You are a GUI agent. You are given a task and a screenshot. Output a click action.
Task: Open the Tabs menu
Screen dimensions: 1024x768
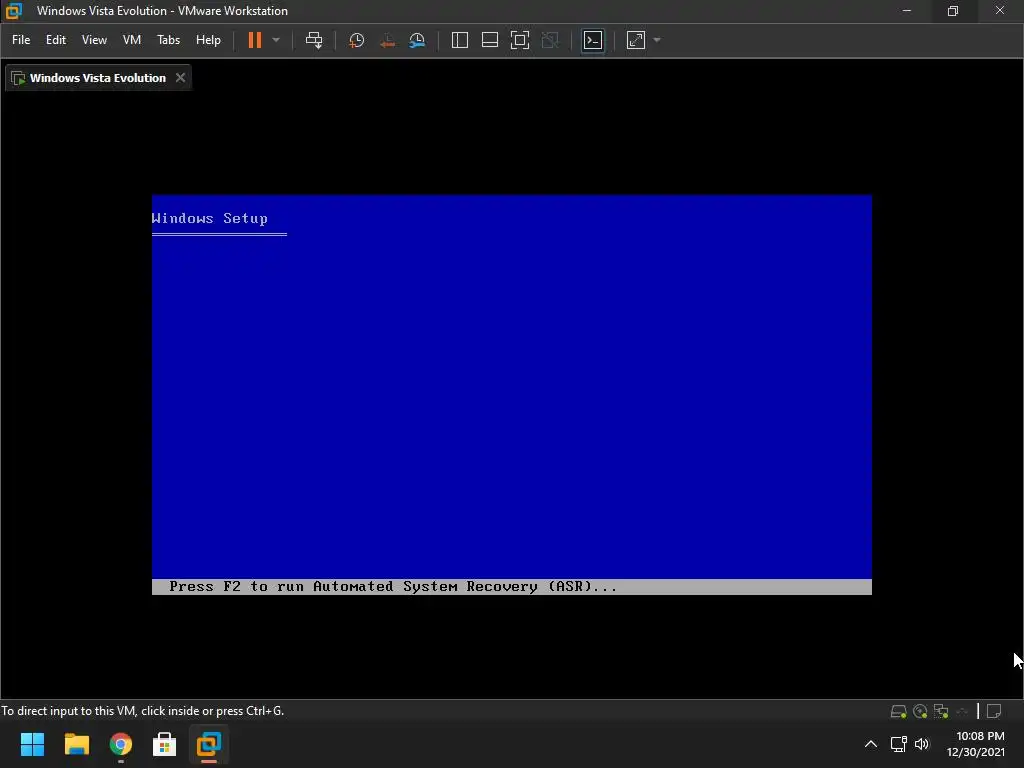(168, 40)
